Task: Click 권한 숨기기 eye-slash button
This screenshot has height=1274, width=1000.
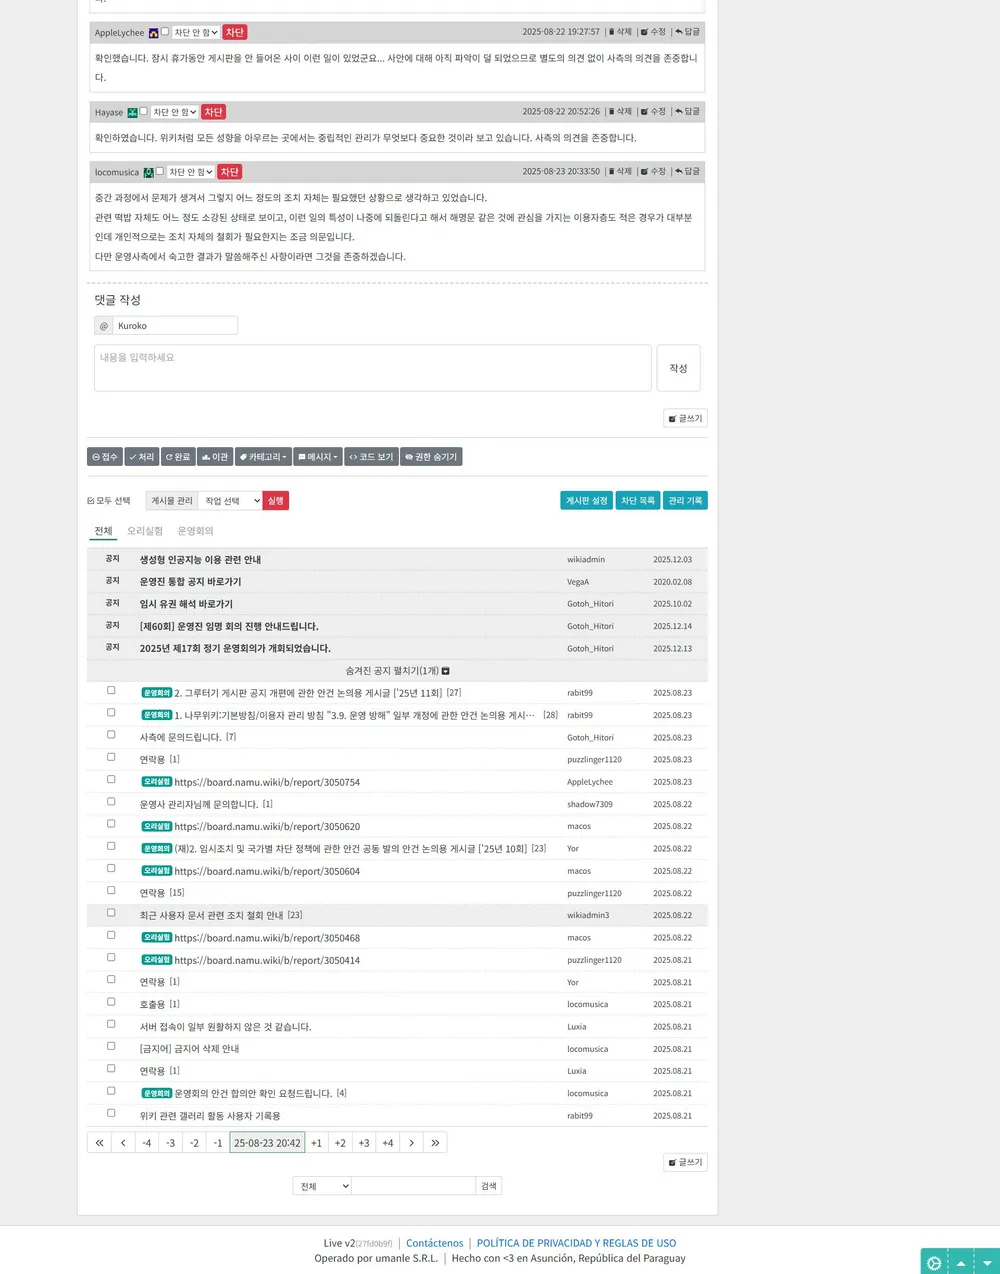Action: pyautogui.click(x=431, y=457)
